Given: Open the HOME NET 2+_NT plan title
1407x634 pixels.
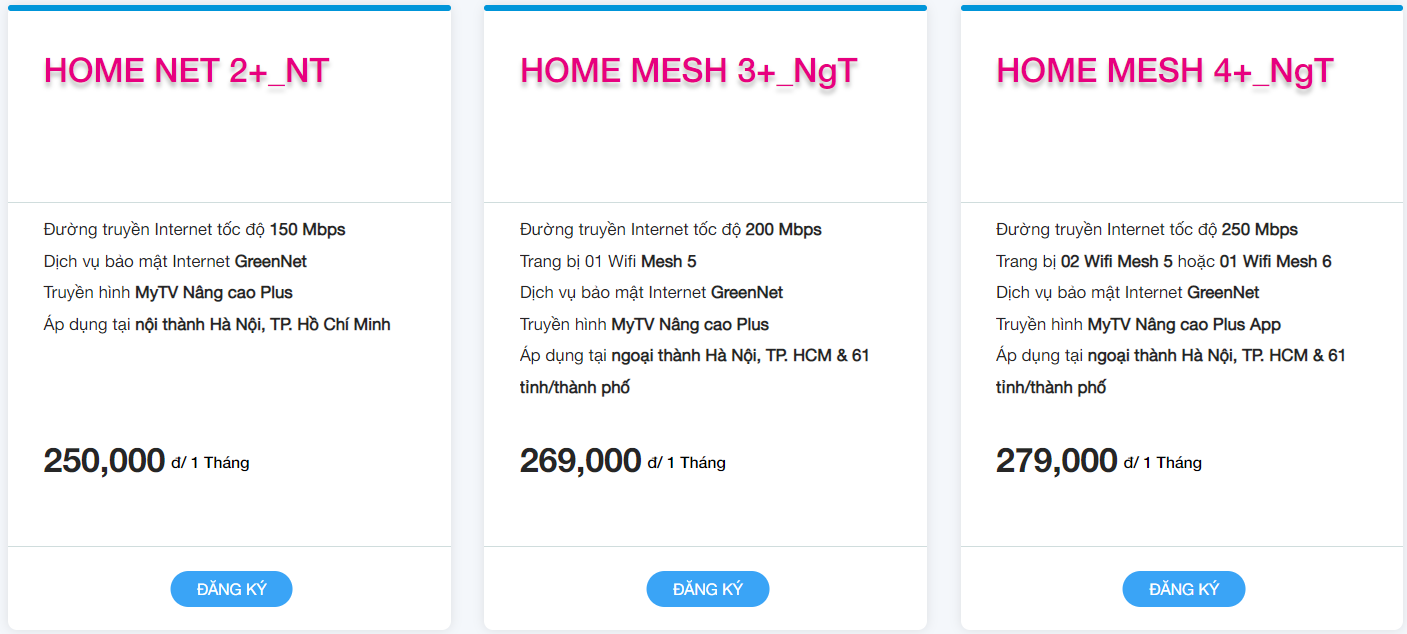Looking at the screenshot, I should pos(186,71).
